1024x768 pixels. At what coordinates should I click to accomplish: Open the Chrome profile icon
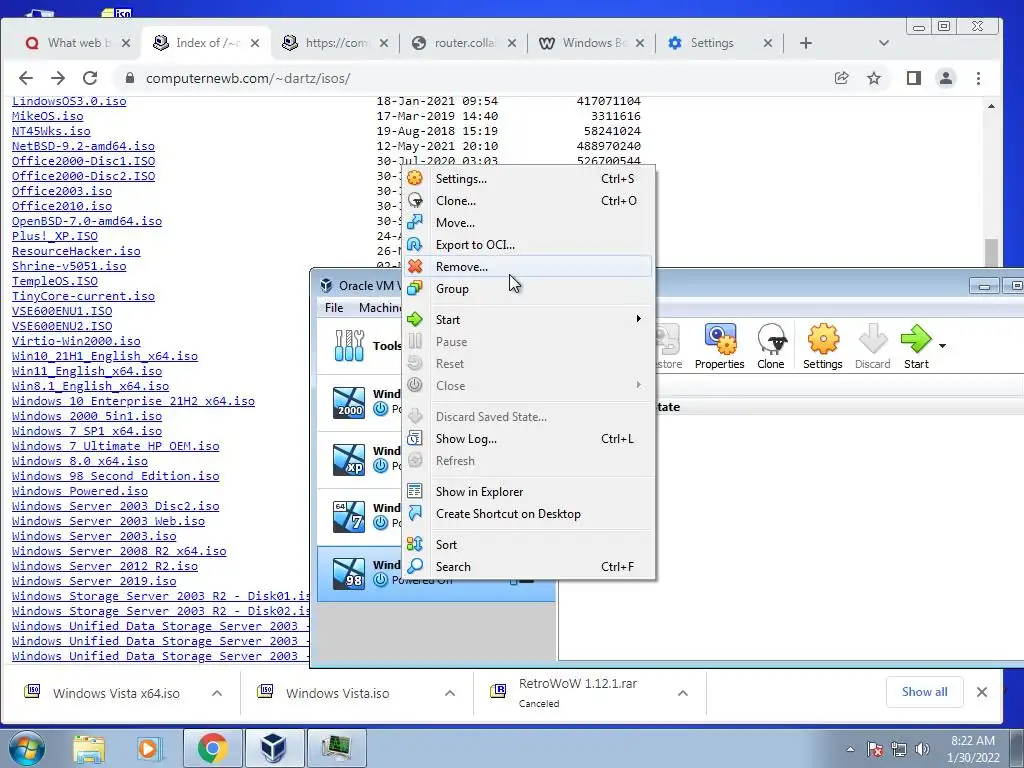[946, 78]
